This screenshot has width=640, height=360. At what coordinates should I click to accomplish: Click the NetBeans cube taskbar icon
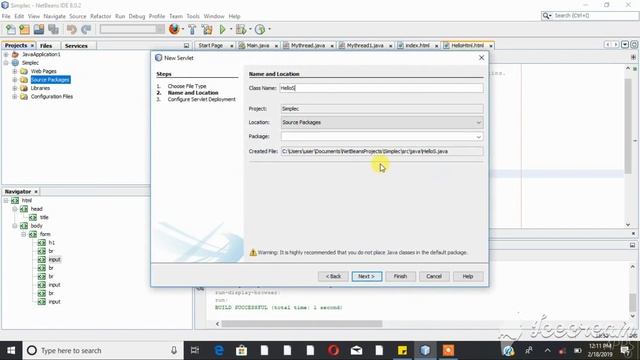(425, 350)
